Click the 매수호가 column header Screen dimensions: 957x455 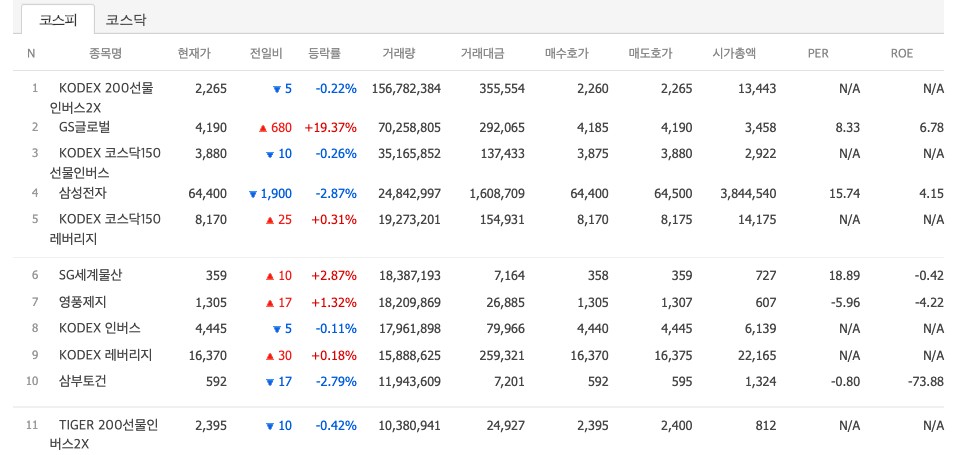(566, 54)
